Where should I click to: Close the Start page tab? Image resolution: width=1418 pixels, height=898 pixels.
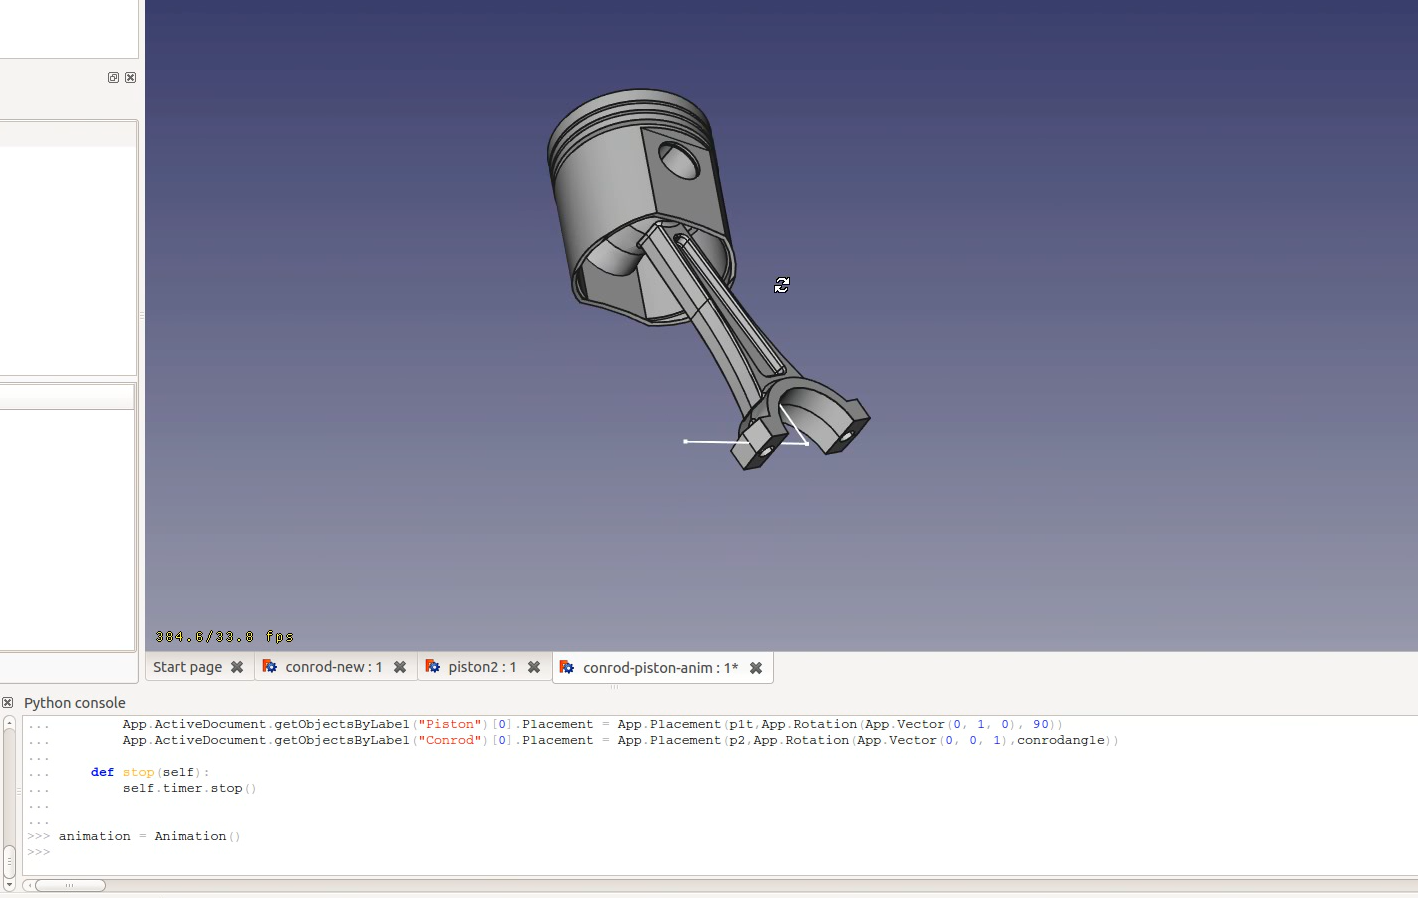click(237, 666)
